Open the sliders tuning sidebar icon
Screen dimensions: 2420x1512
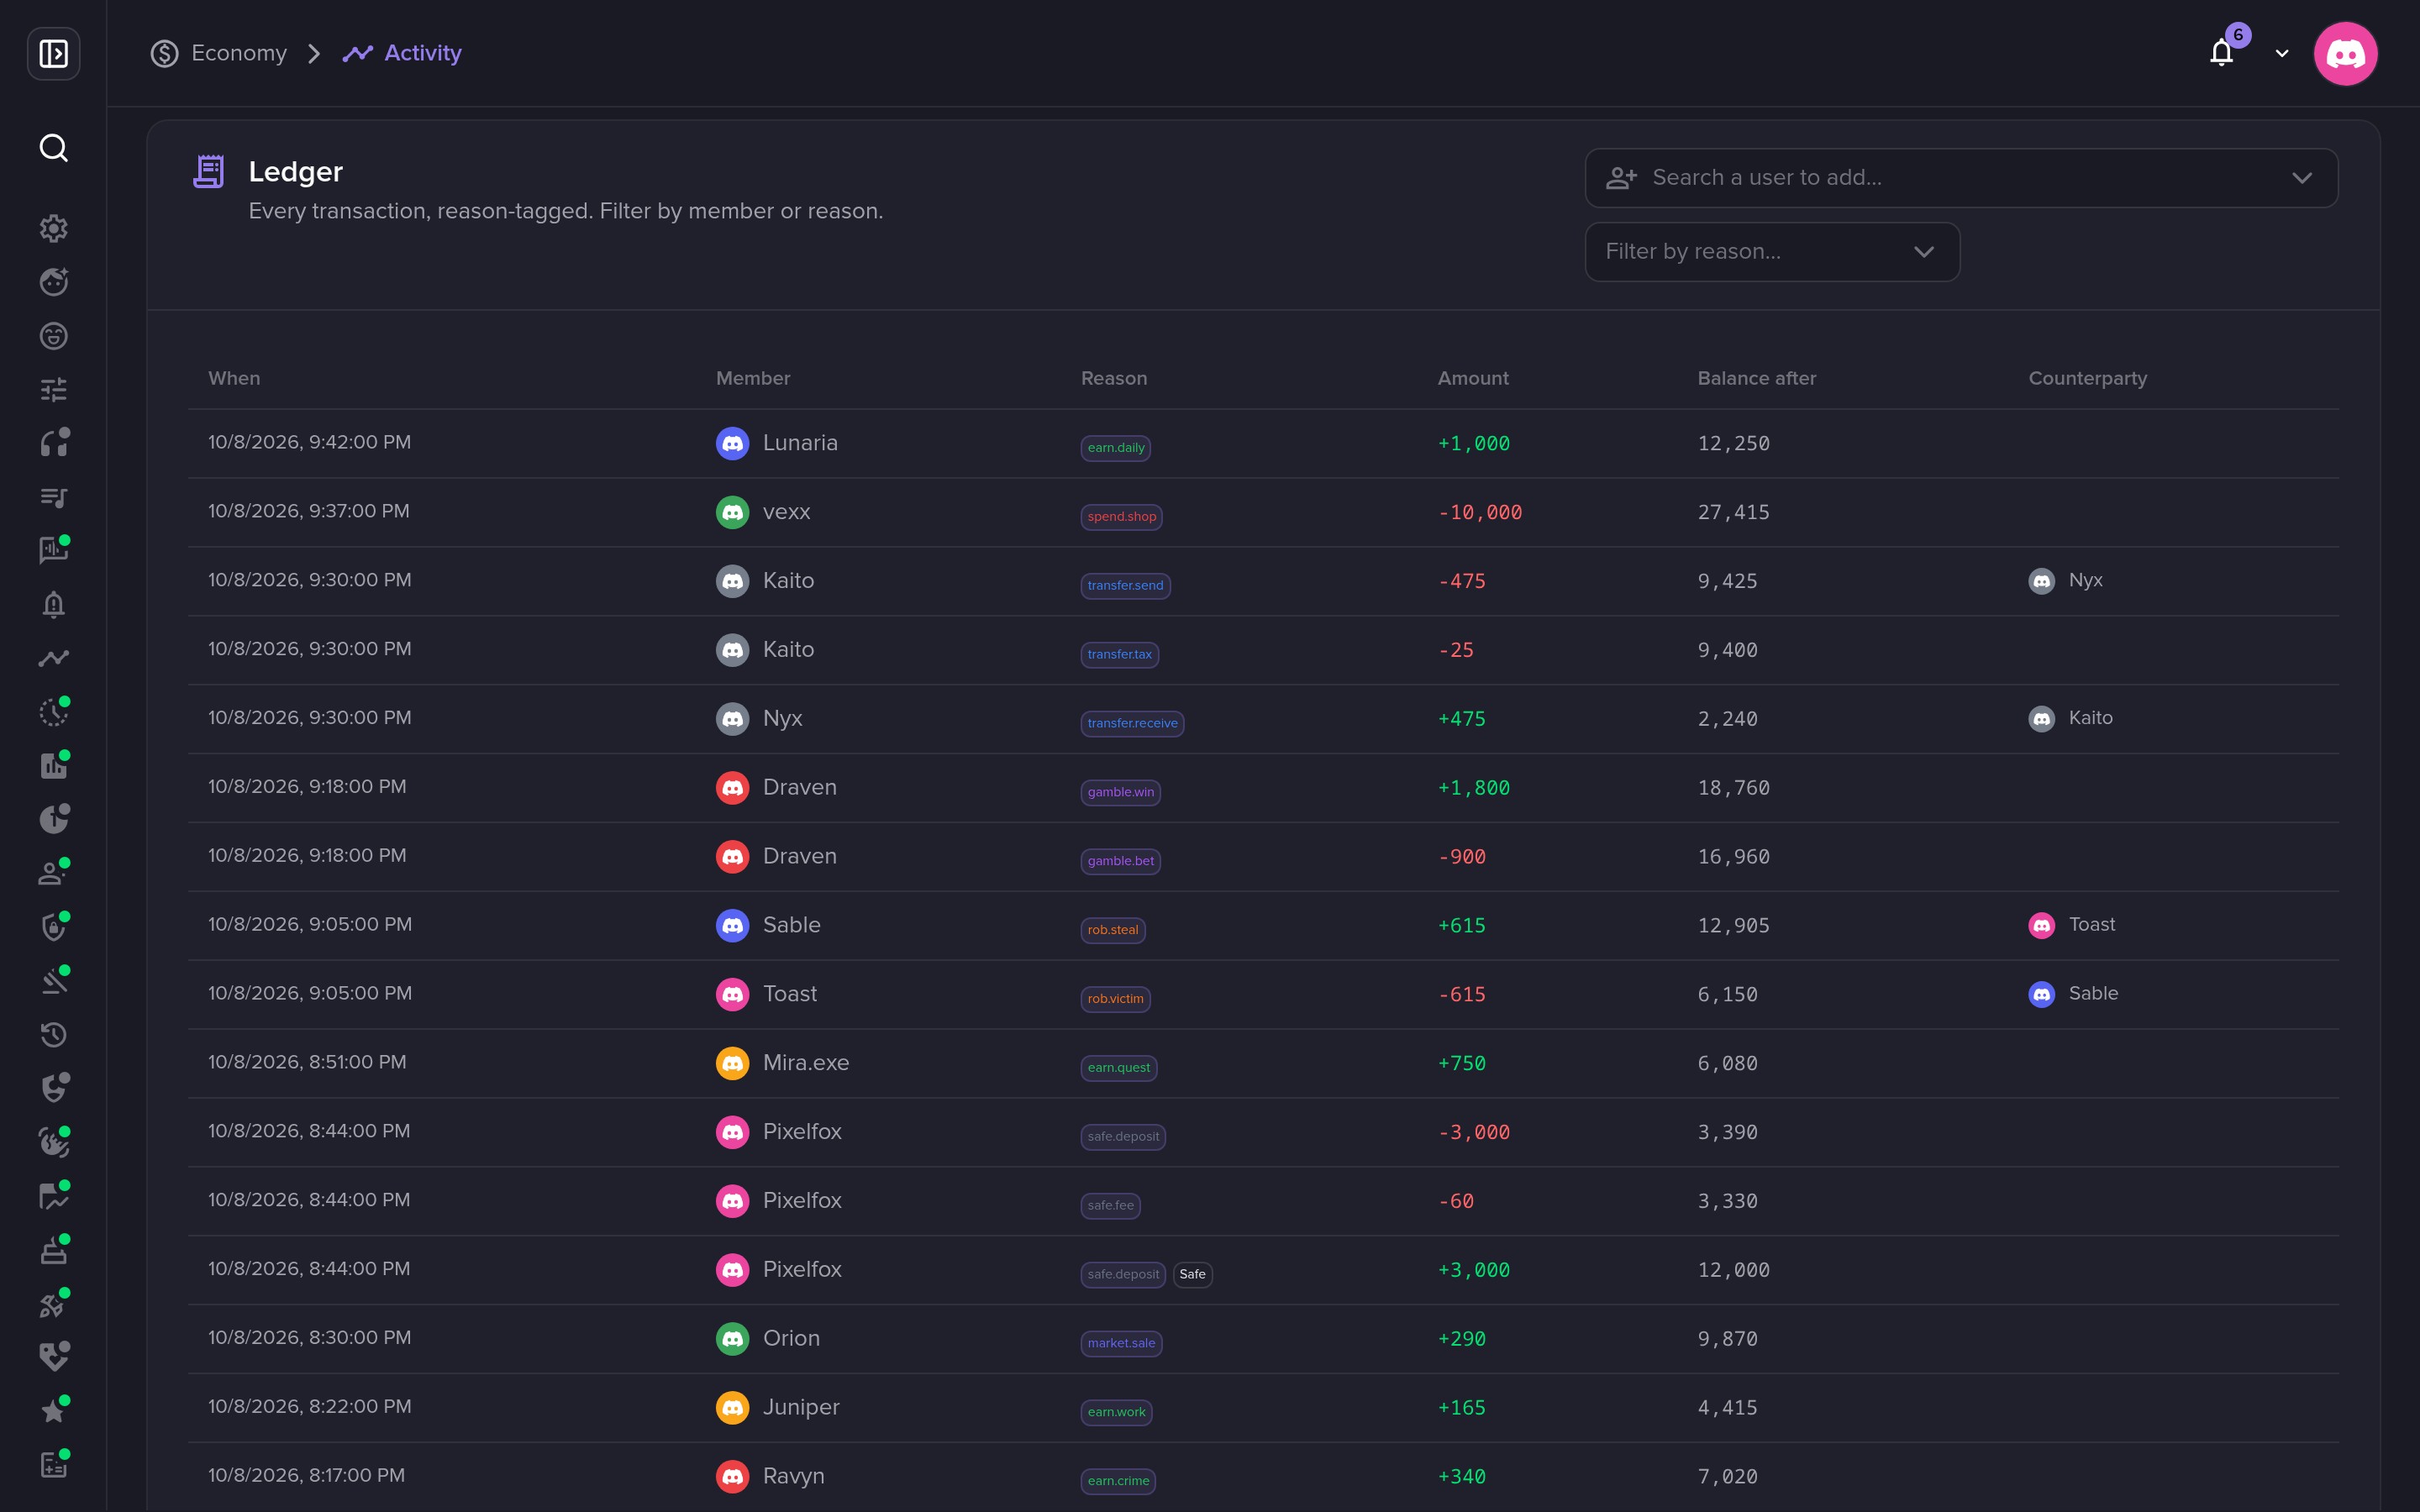(x=53, y=389)
